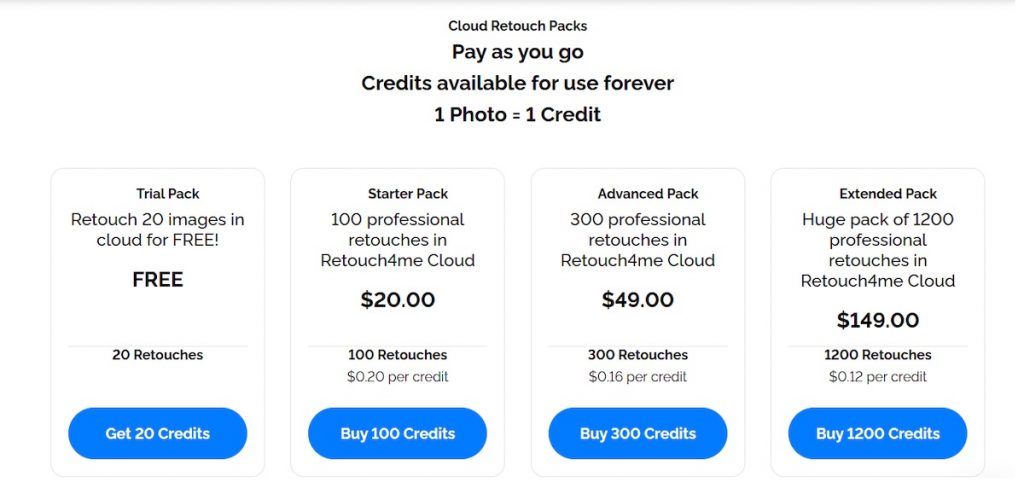
Task: Click the Extended Pack heading
Action: [888, 194]
